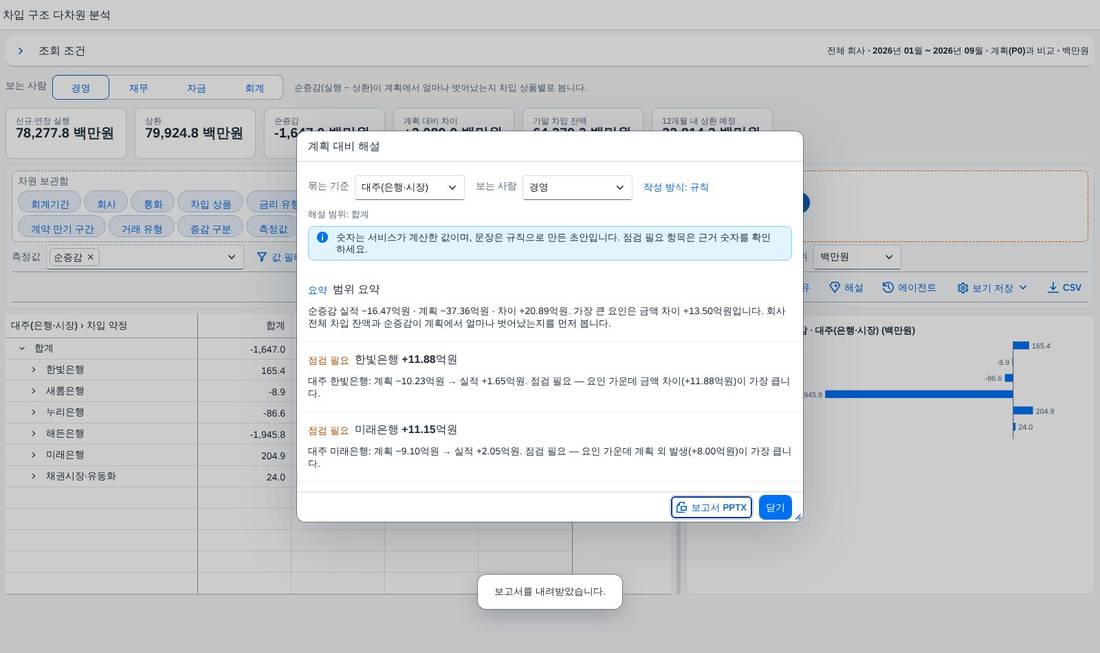Click the 165.4 bar in the chart
Viewport: 1100px width, 653px height.
[x=1021, y=345]
